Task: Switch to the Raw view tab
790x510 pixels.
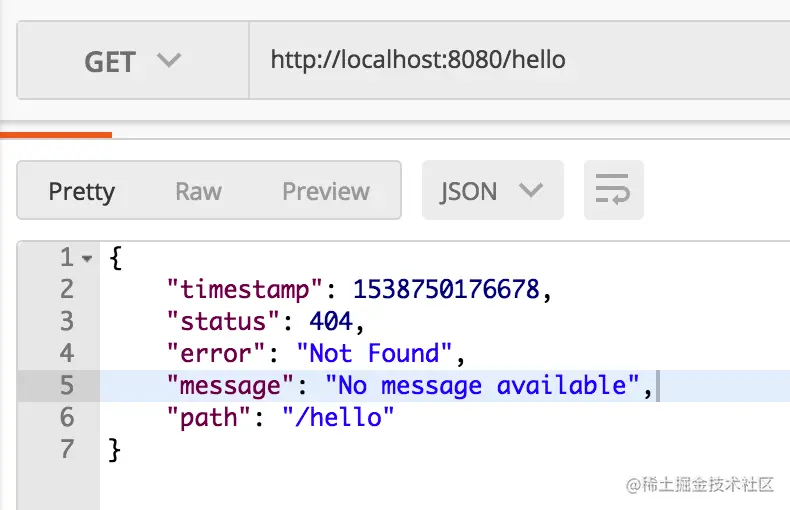Action: pyautogui.click(x=199, y=192)
